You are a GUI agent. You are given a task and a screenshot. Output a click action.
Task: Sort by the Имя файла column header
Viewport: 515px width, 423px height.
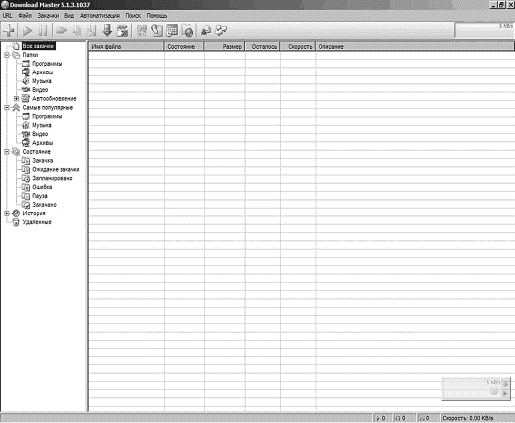coord(126,46)
